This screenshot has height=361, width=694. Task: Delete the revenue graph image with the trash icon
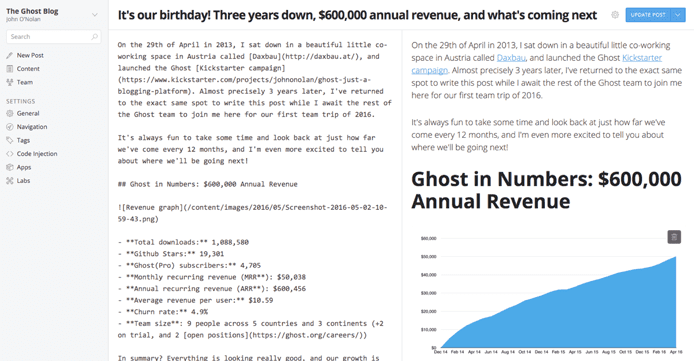pyautogui.click(x=674, y=237)
